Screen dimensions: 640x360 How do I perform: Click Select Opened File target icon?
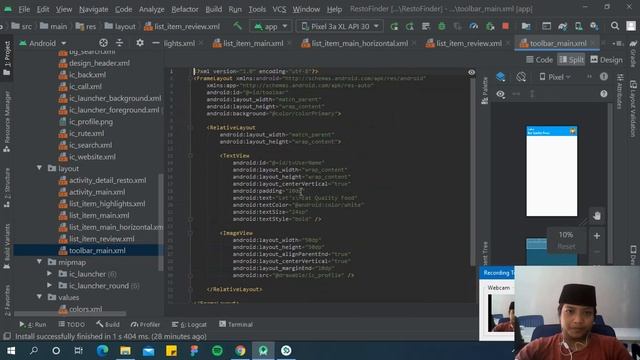click(x=103, y=43)
